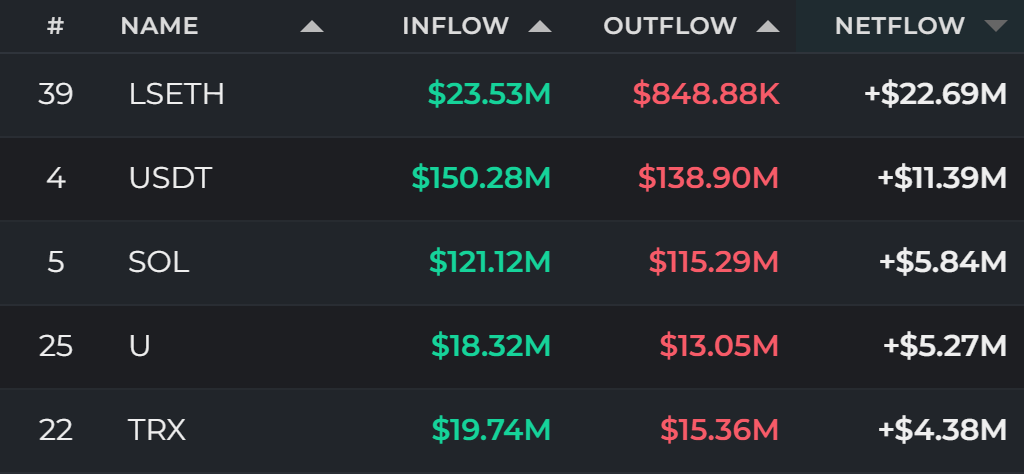Viewport: 1024px width, 474px height.
Task: Click the # rank column header
Action: 56,26
